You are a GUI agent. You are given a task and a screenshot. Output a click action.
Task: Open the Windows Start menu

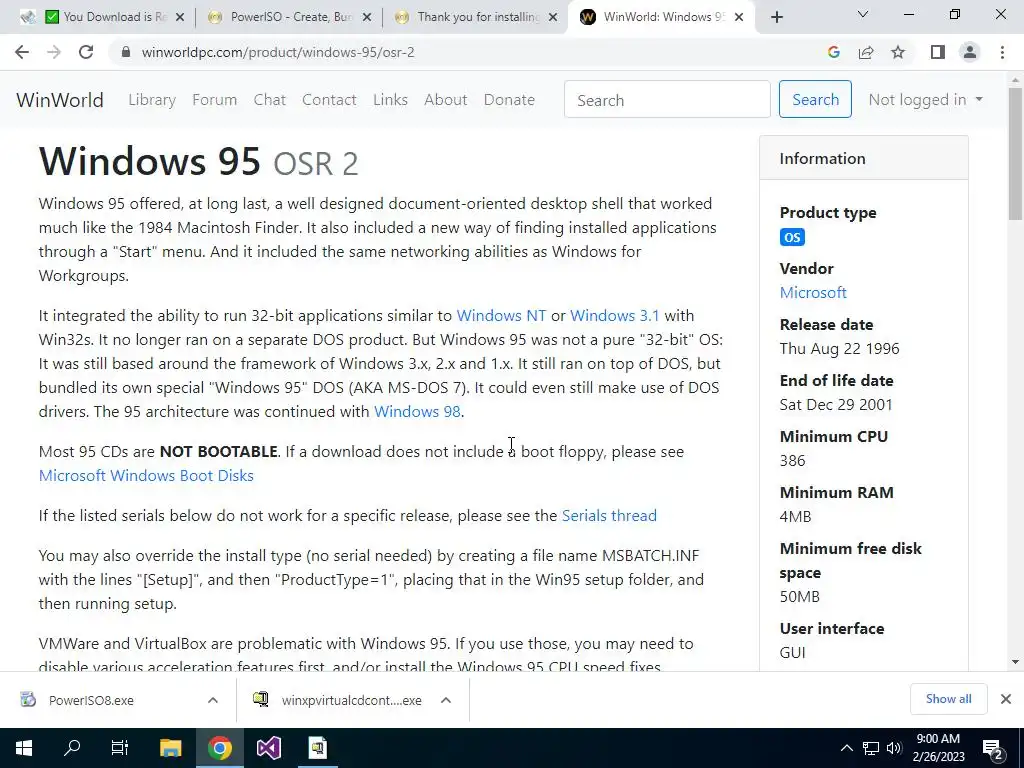point(24,748)
